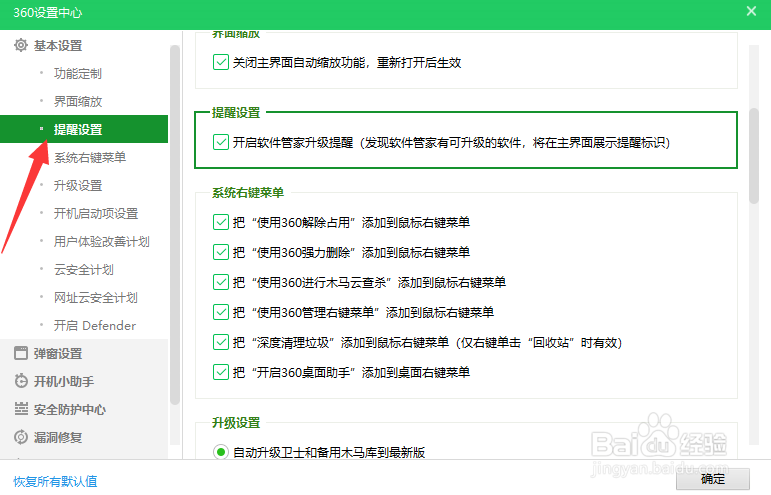The image size is (771, 495).
Task: Open 用户体验改善计划 settings
Action: pos(101,242)
